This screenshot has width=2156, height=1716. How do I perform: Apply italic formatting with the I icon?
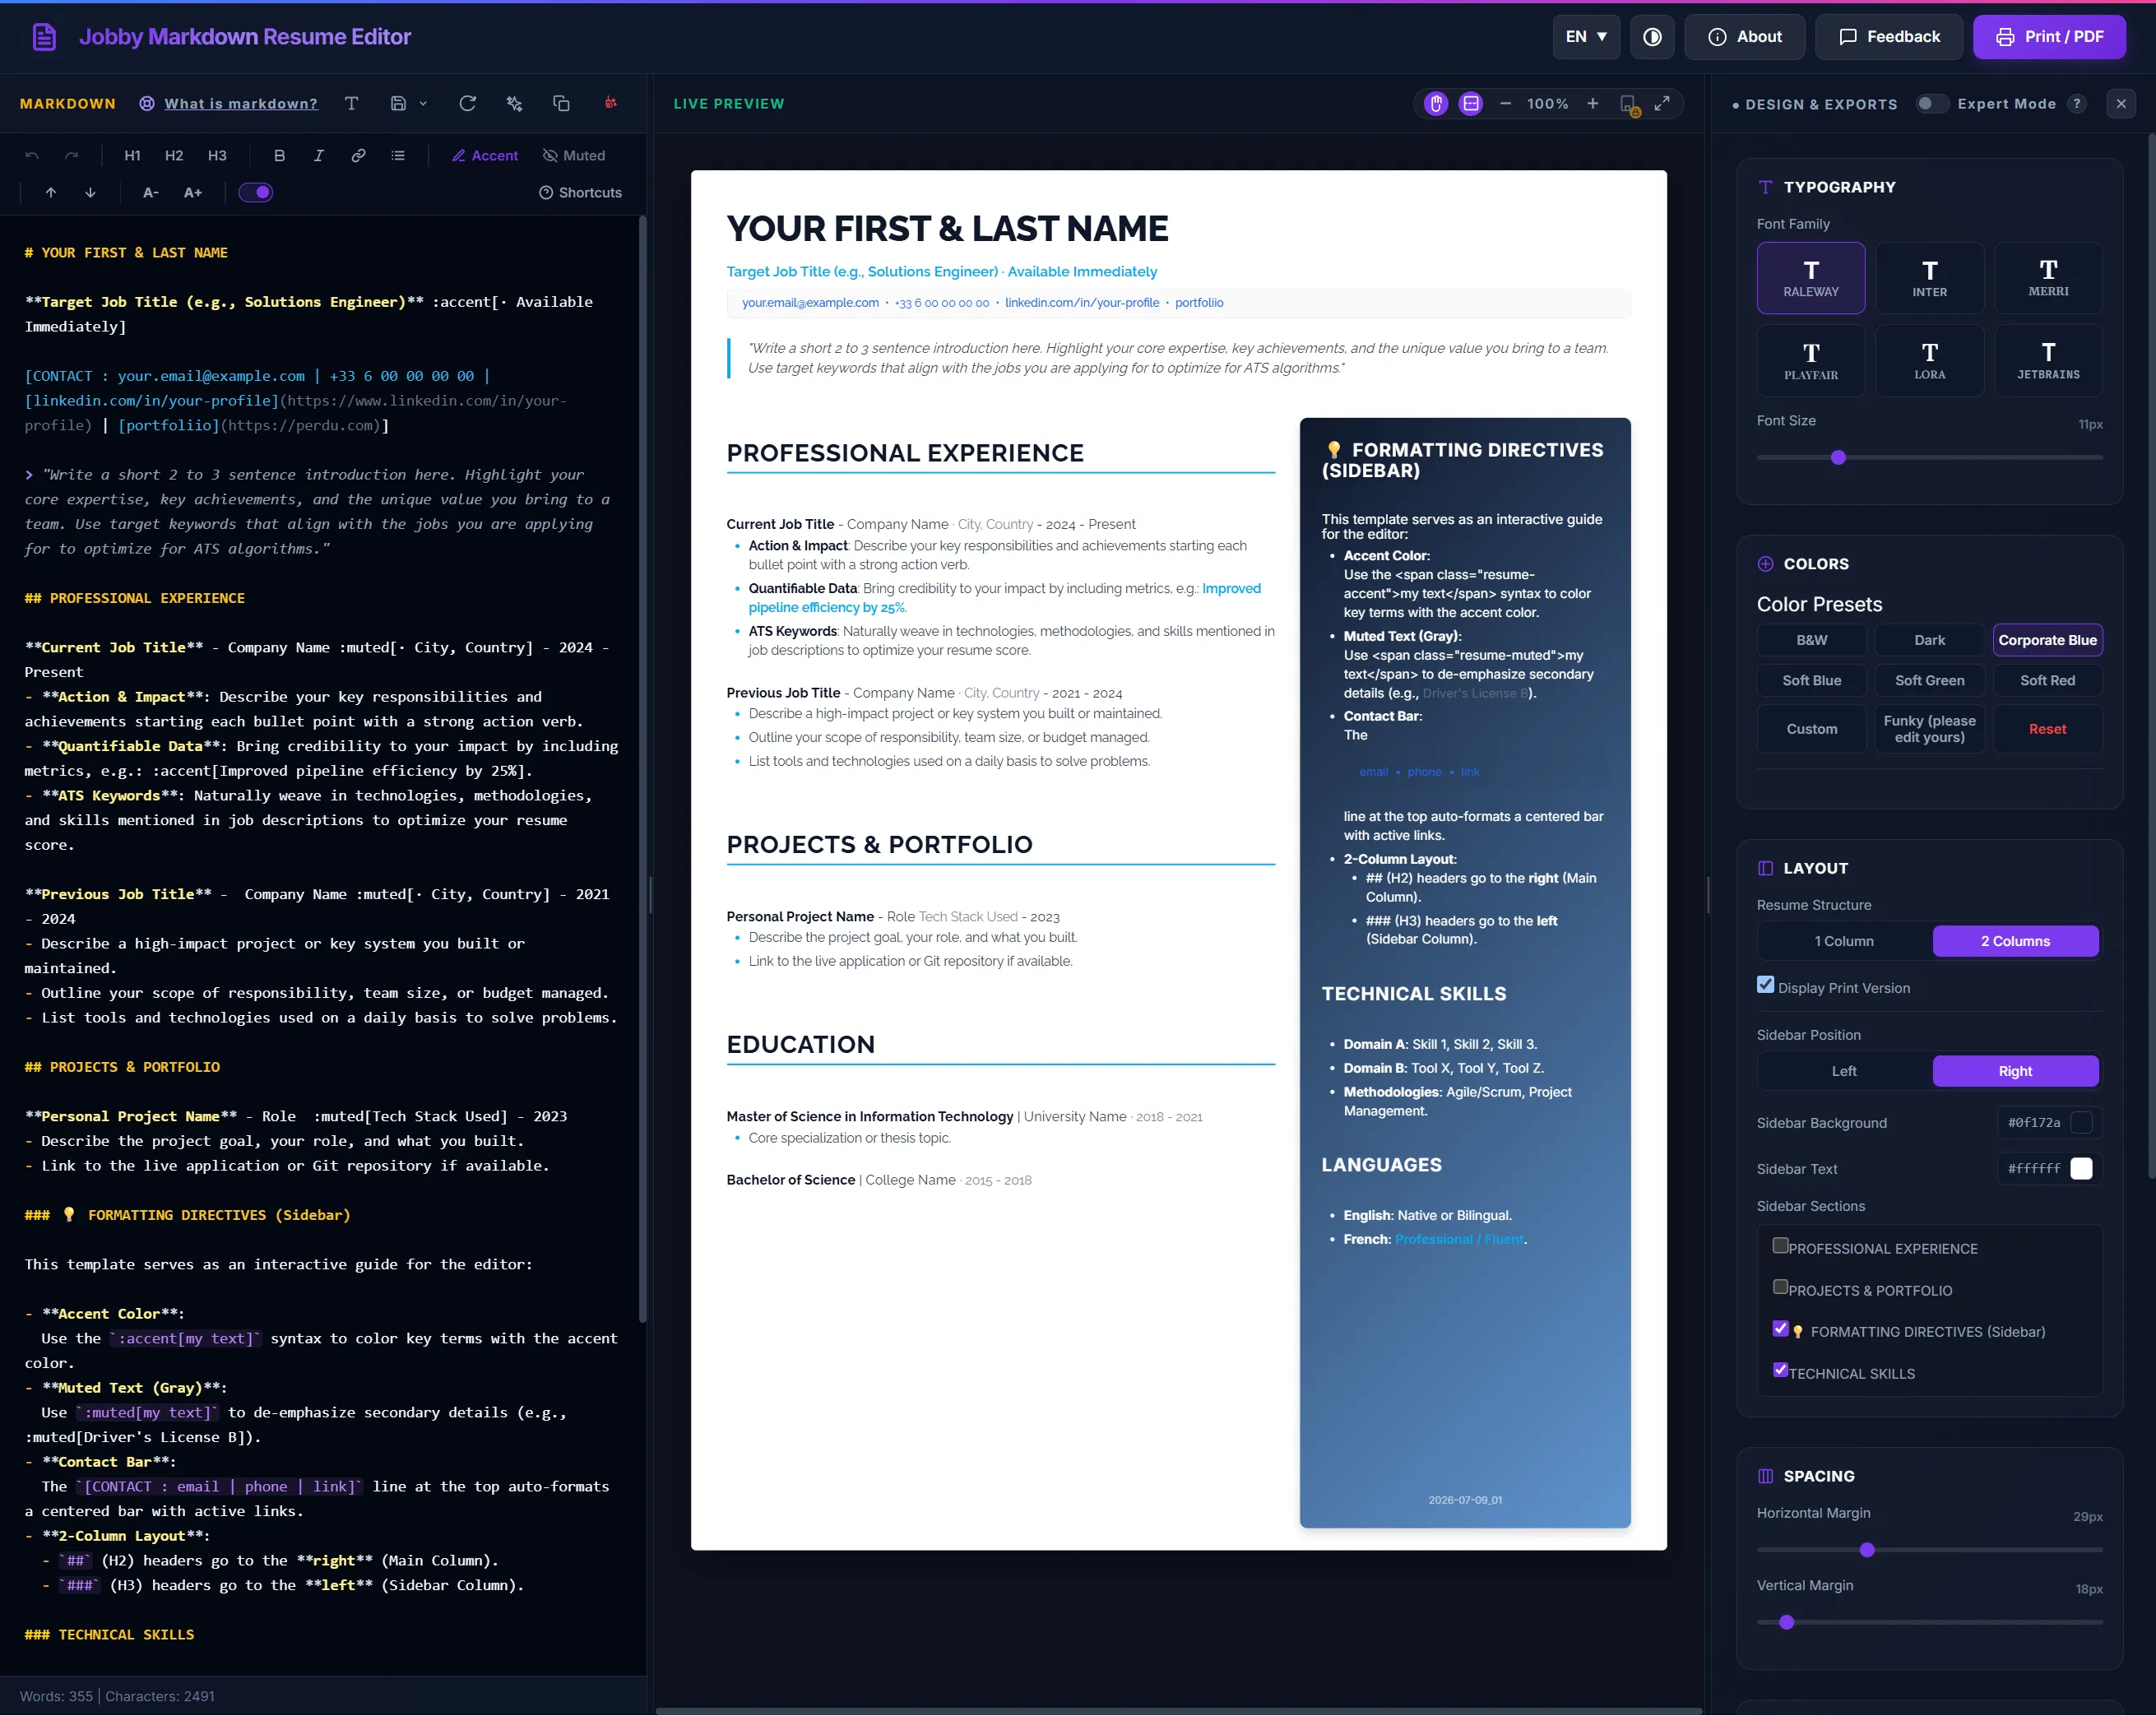click(319, 156)
